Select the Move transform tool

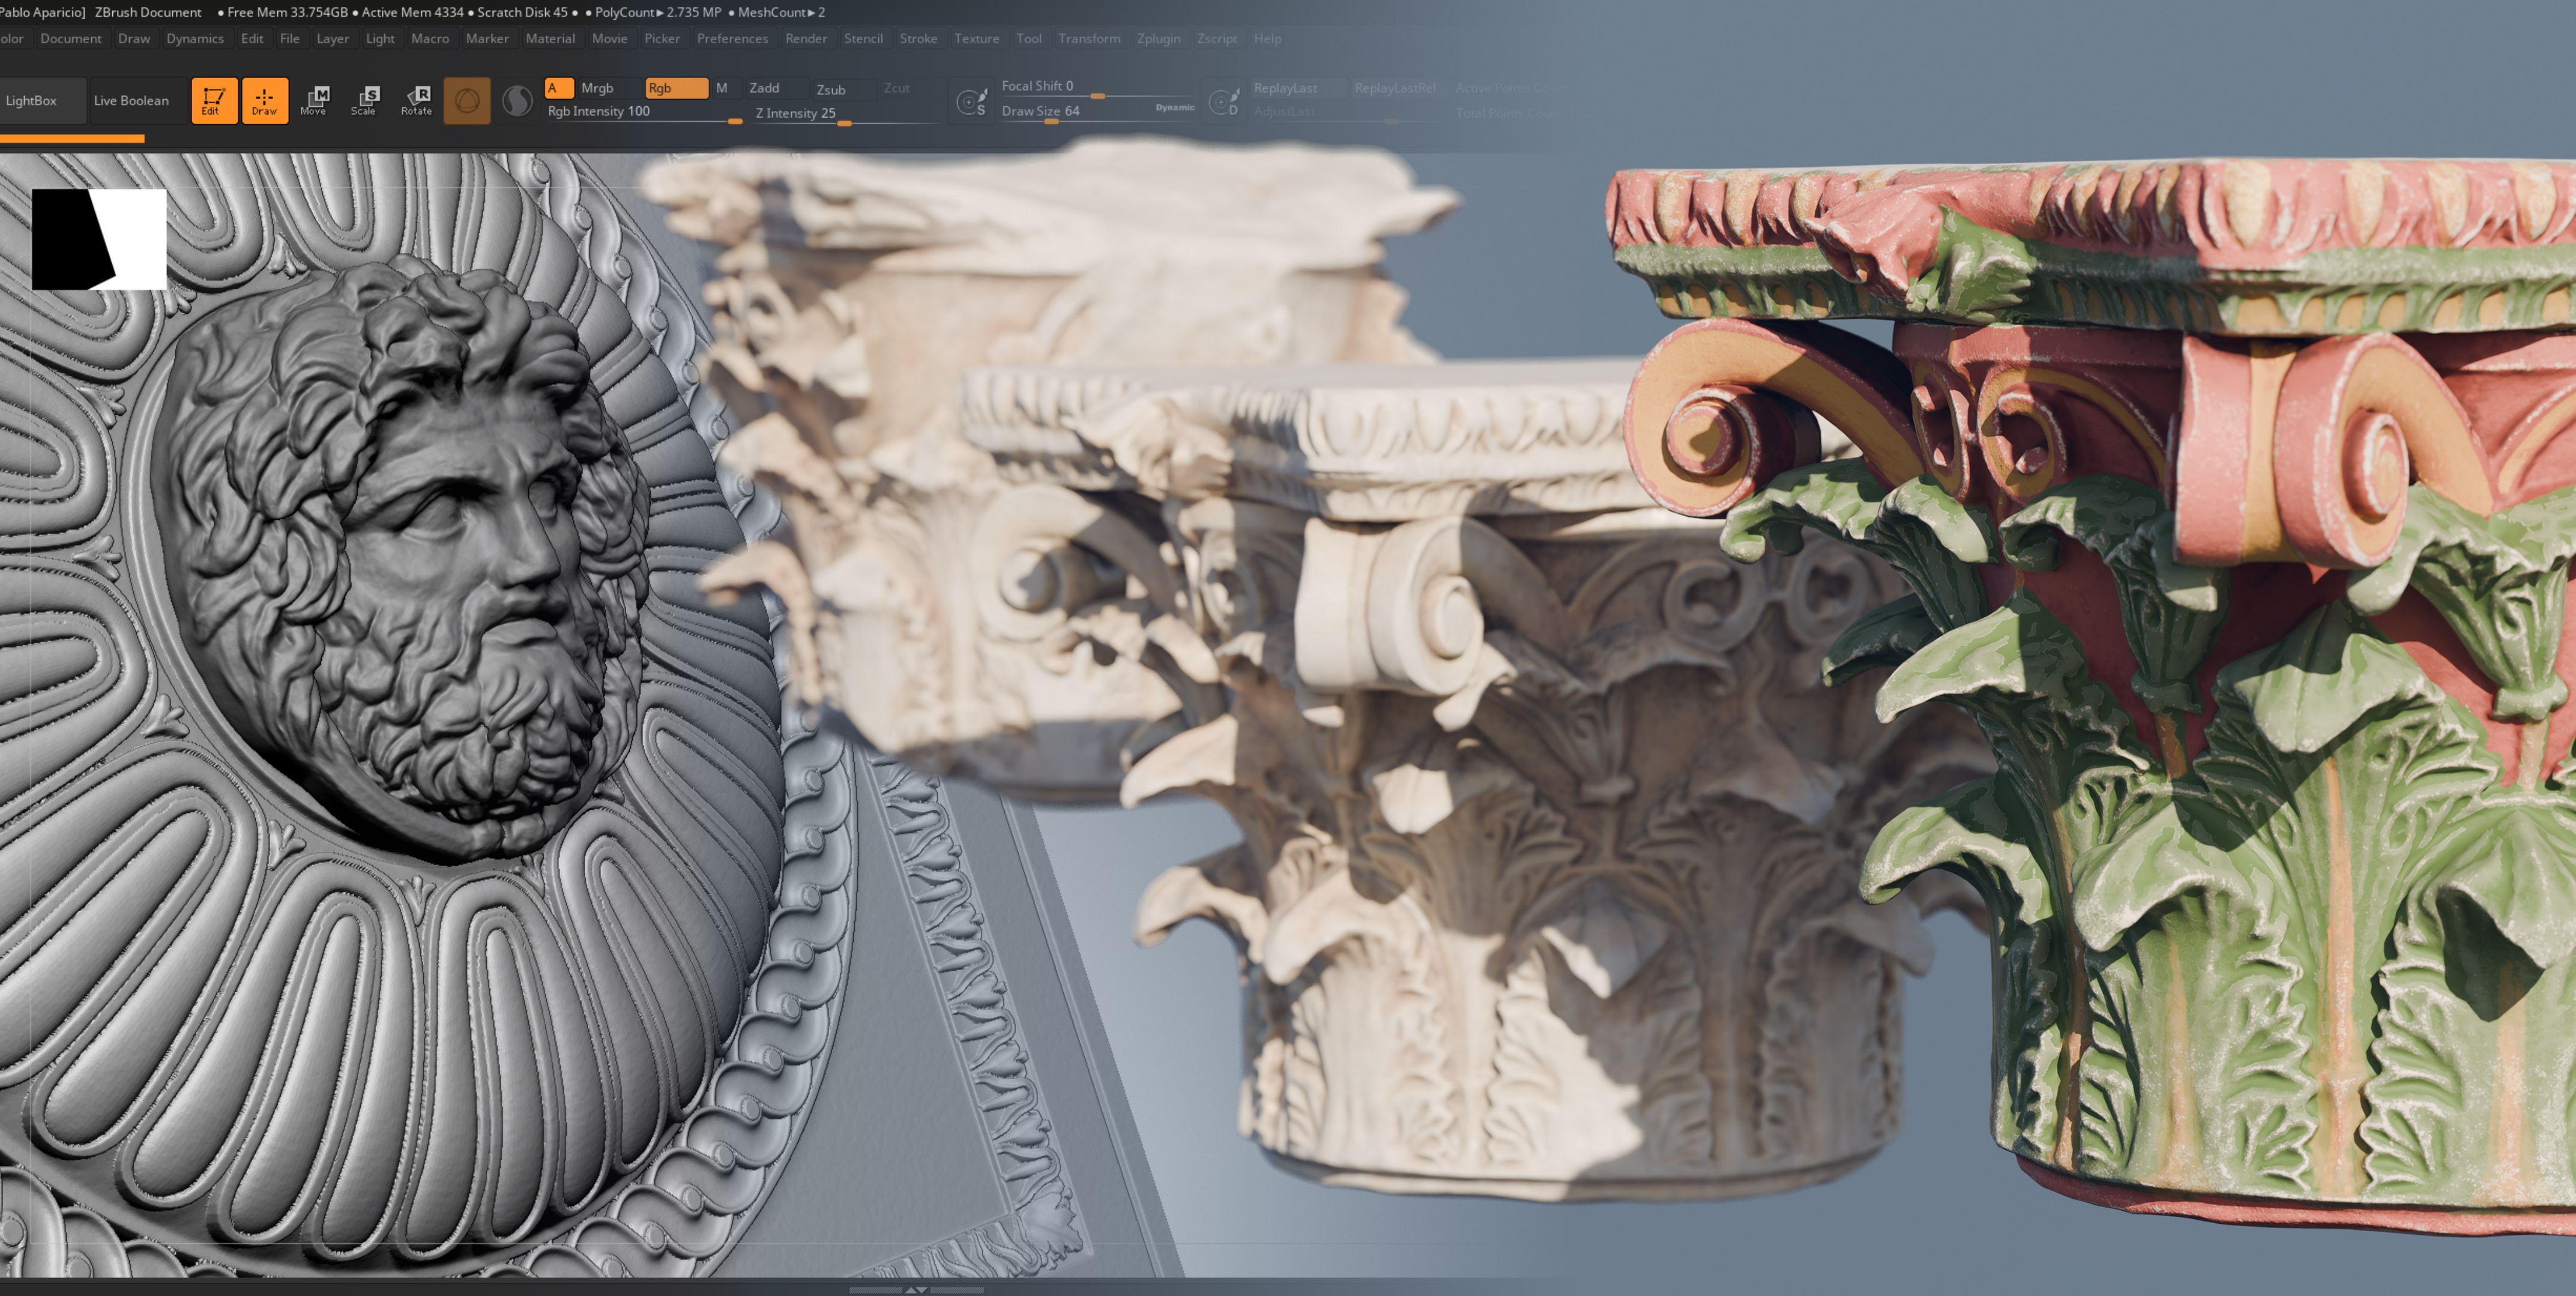click(314, 100)
